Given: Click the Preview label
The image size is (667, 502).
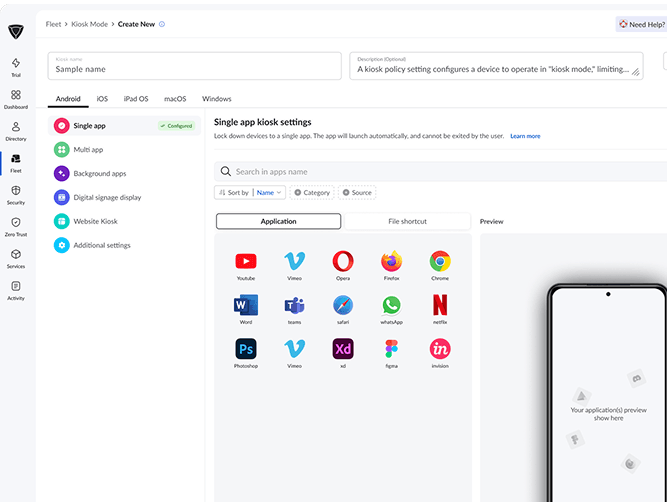Looking at the screenshot, I should (491, 222).
